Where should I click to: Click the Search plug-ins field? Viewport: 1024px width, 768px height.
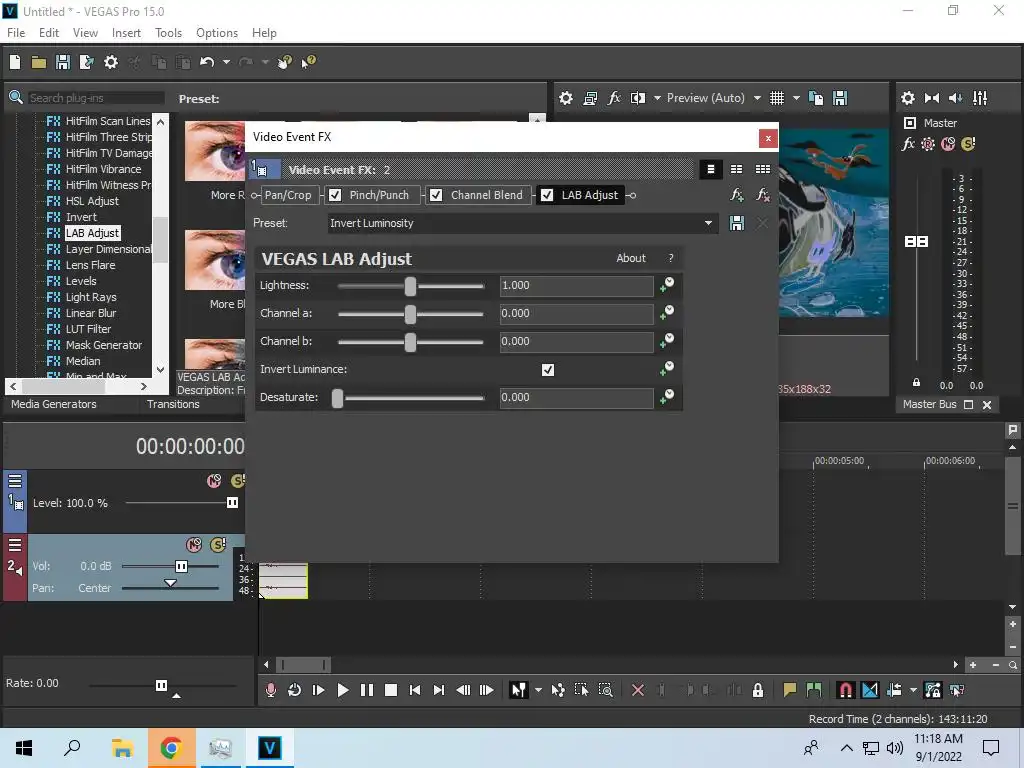coord(96,98)
